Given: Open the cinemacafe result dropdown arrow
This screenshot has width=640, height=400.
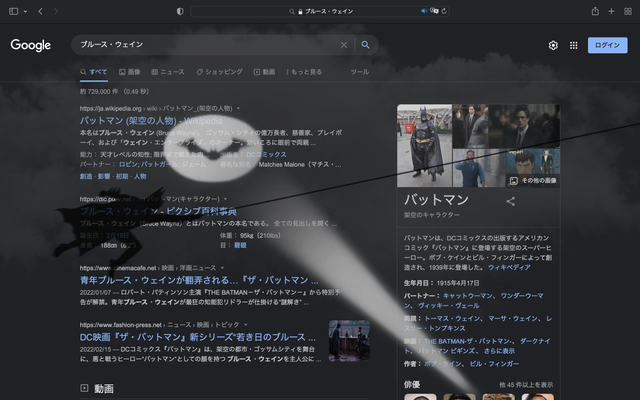Looking at the screenshot, I should click(222, 268).
